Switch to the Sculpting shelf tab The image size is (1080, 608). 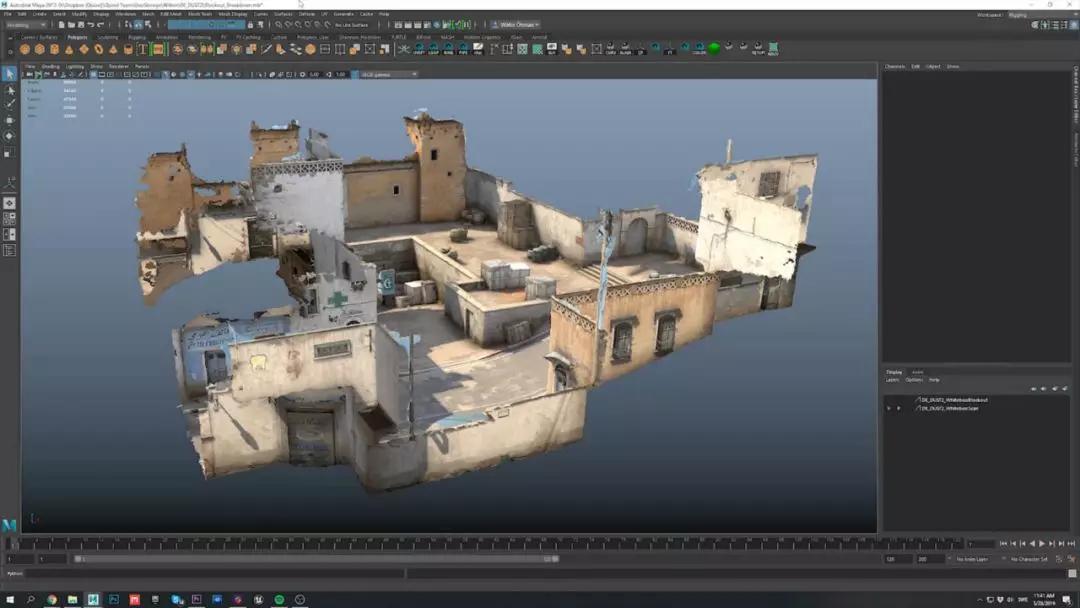coord(107,37)
